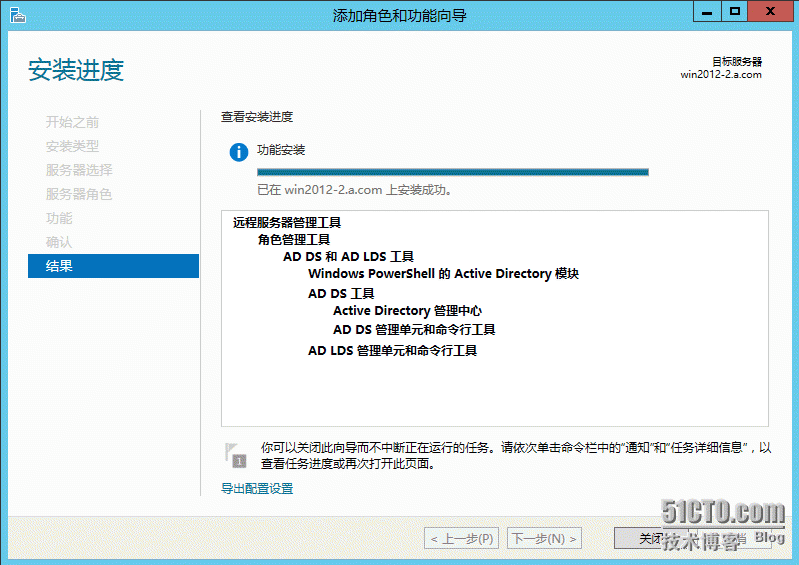Close the wizard with the X button
The height and width of the screenshot is (565, 799).
[x=770, y=12]
